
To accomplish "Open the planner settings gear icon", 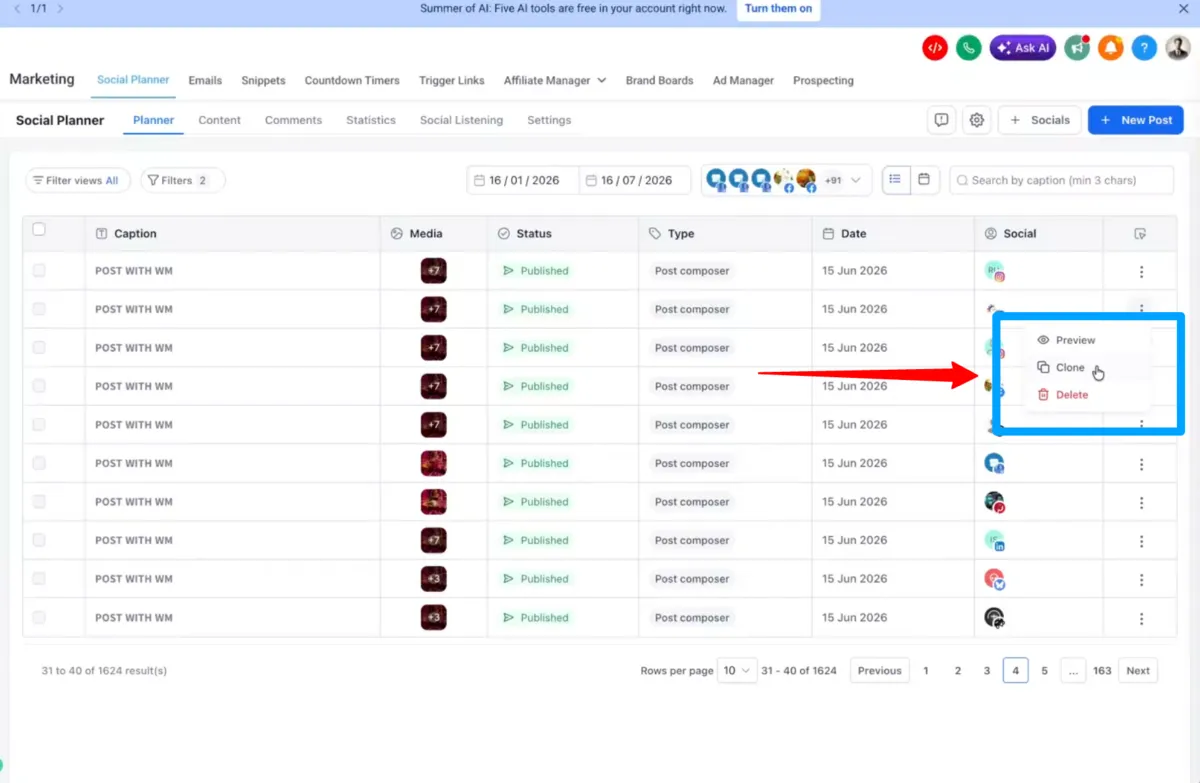I will [x=977, y=120].
